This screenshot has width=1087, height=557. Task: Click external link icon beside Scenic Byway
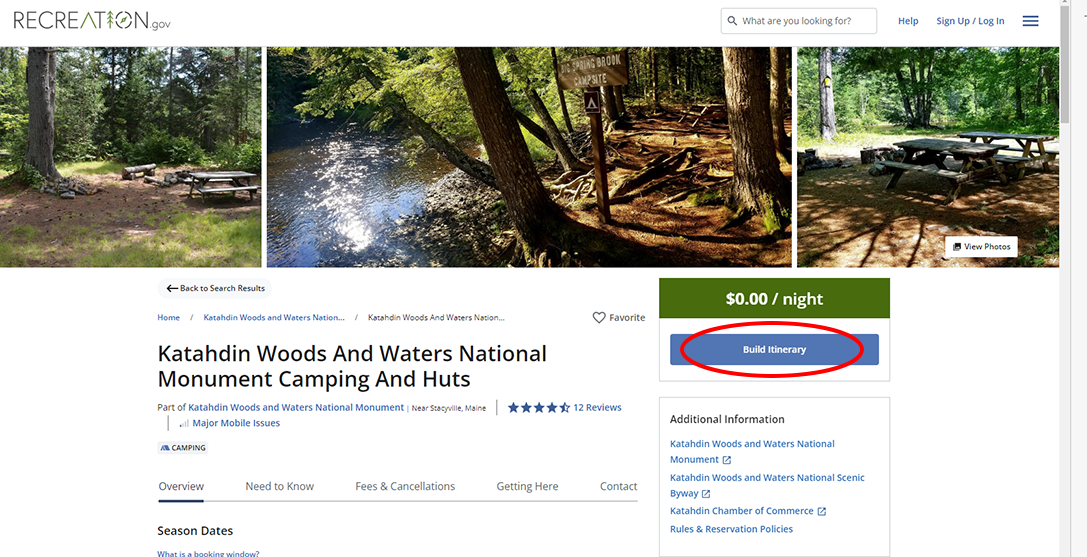pyautogui.click(x=706, y=494)
